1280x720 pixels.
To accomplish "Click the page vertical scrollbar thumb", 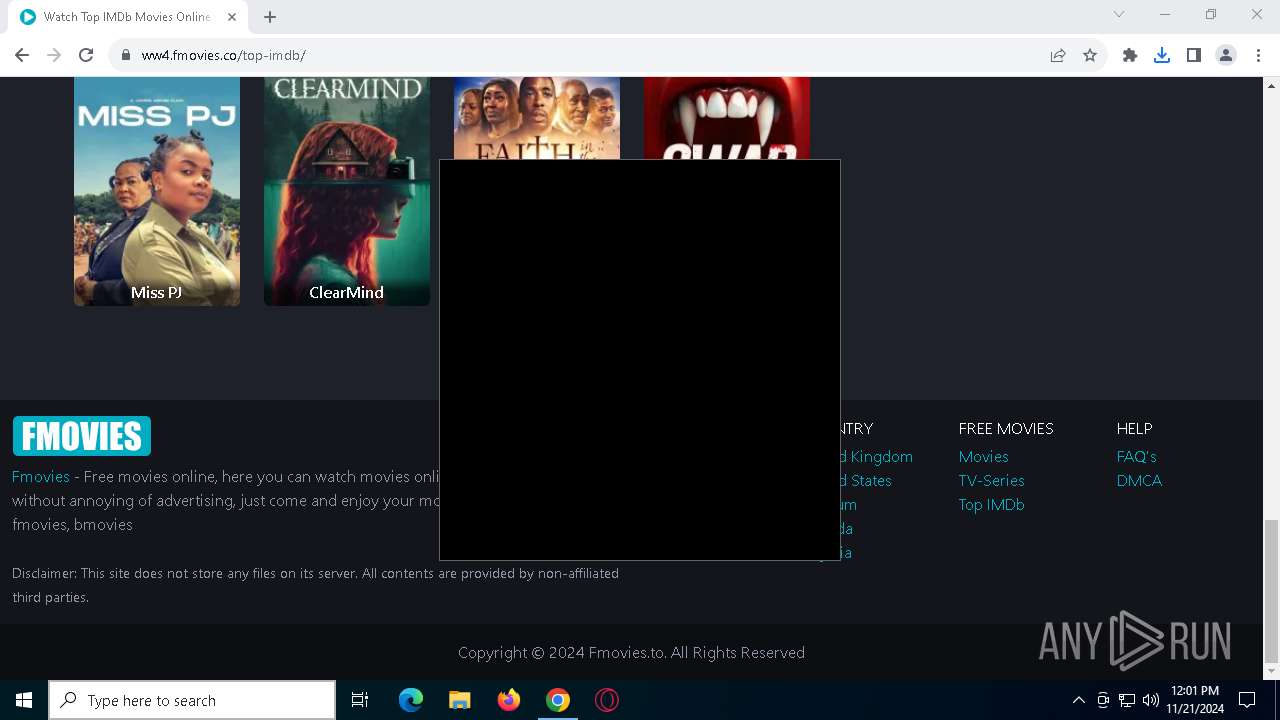I will 1271,592.
